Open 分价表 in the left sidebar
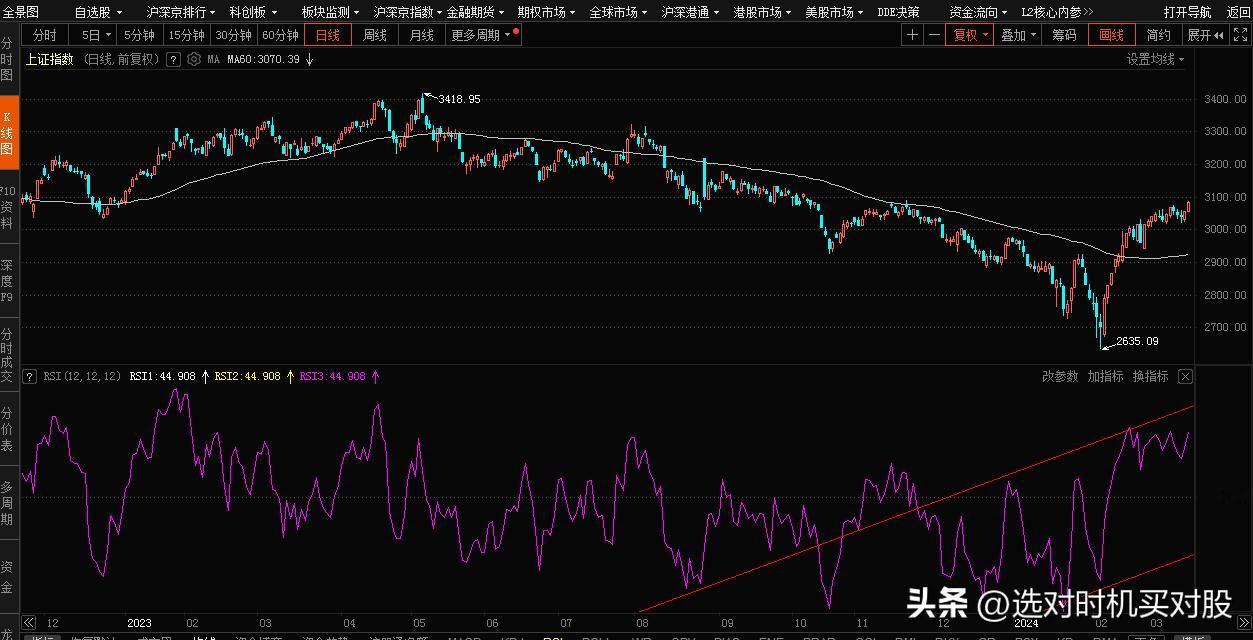The image size is (1253, 640). [x=7, y=428]
